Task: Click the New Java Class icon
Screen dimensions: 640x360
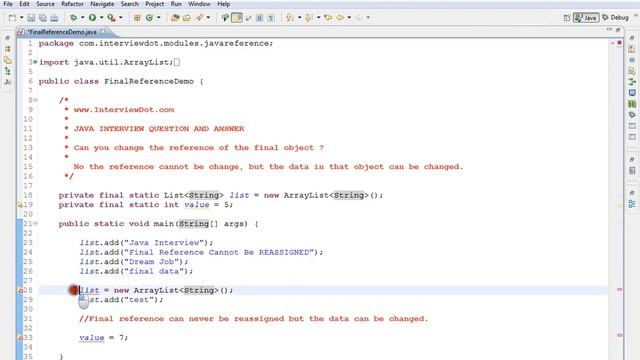Action: [149, 18]
